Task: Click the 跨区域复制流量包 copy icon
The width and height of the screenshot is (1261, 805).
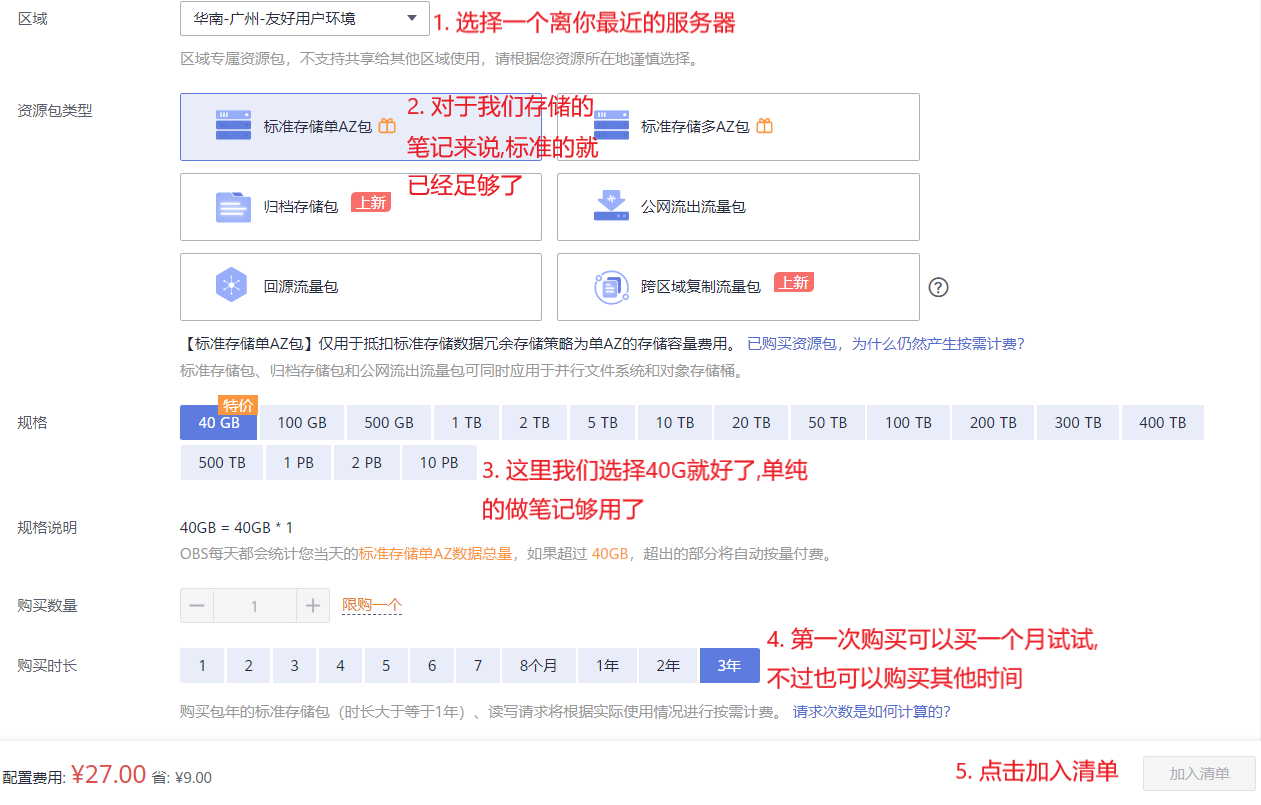Action: [x=611, y=286]
